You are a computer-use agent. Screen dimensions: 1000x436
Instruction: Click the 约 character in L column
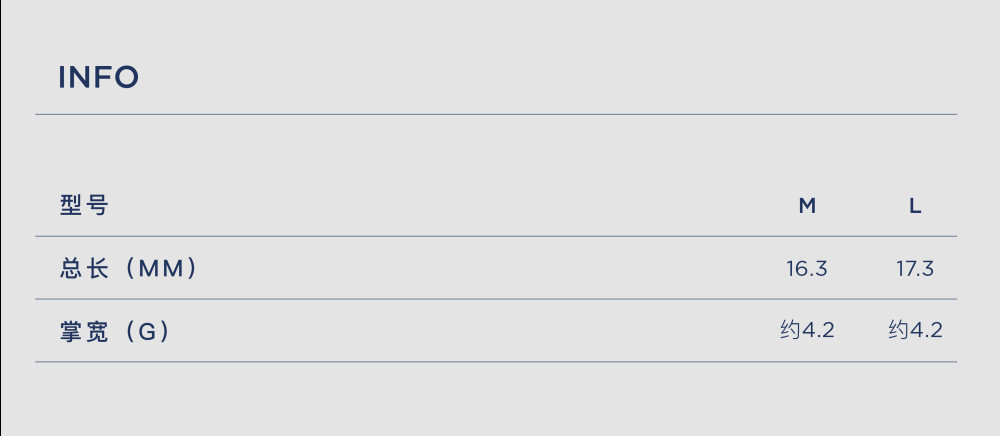[899, 330]
